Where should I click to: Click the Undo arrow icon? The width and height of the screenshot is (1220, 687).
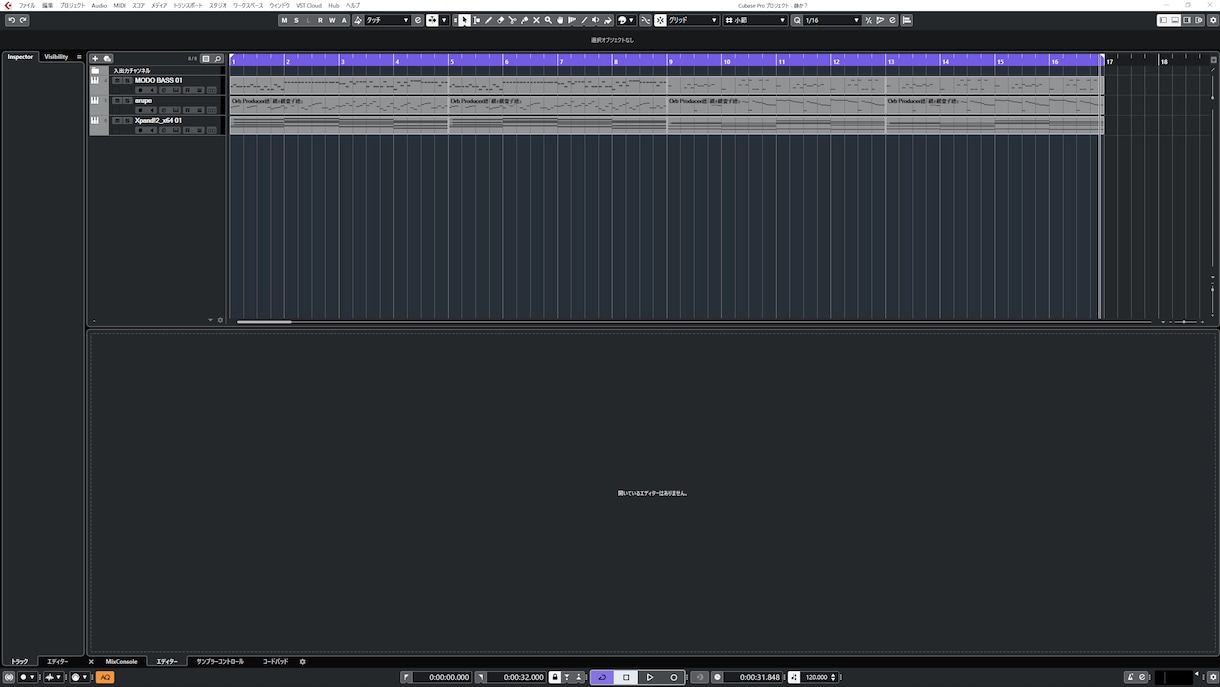tap(11, 20)
